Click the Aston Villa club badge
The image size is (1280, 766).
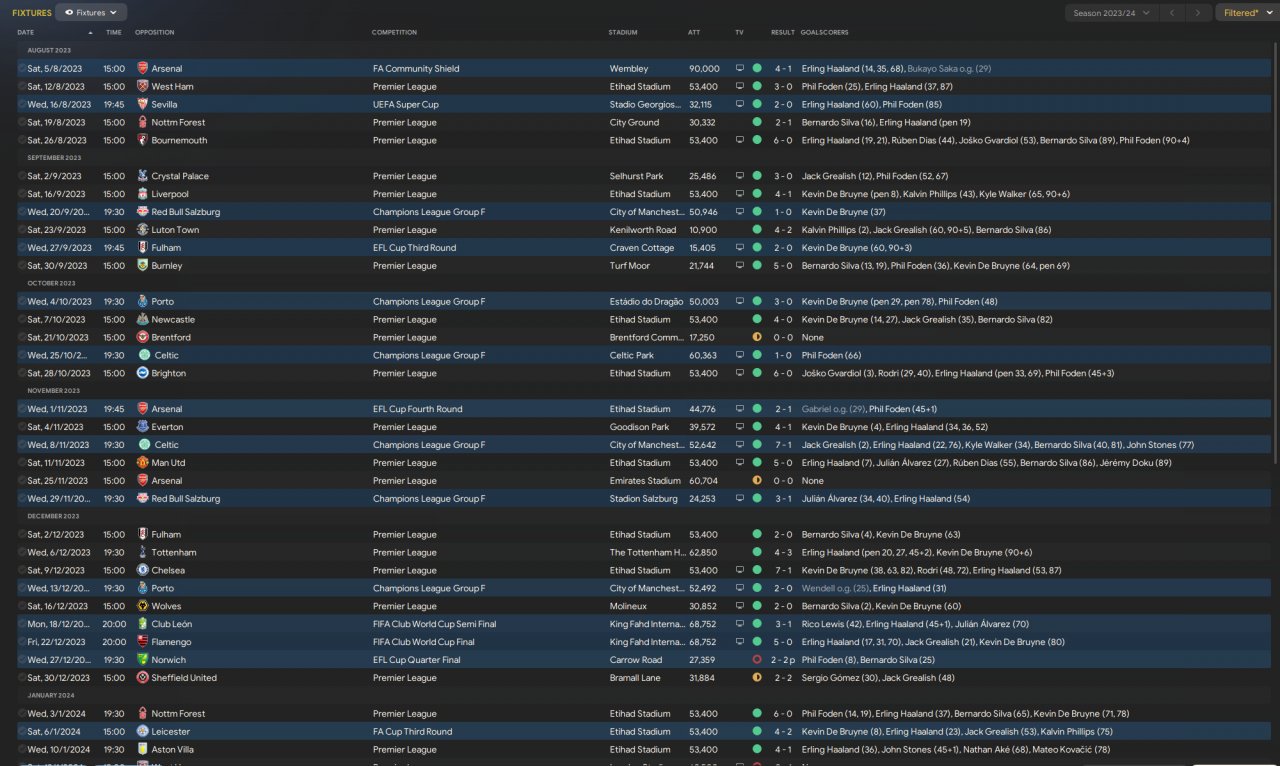point(143,750)
